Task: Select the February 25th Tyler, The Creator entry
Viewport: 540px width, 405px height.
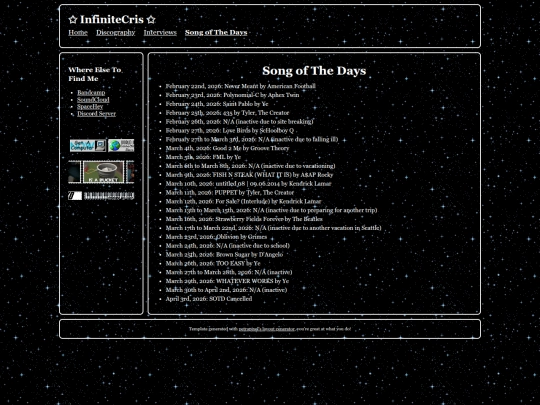Action: (x=227, y=113)
